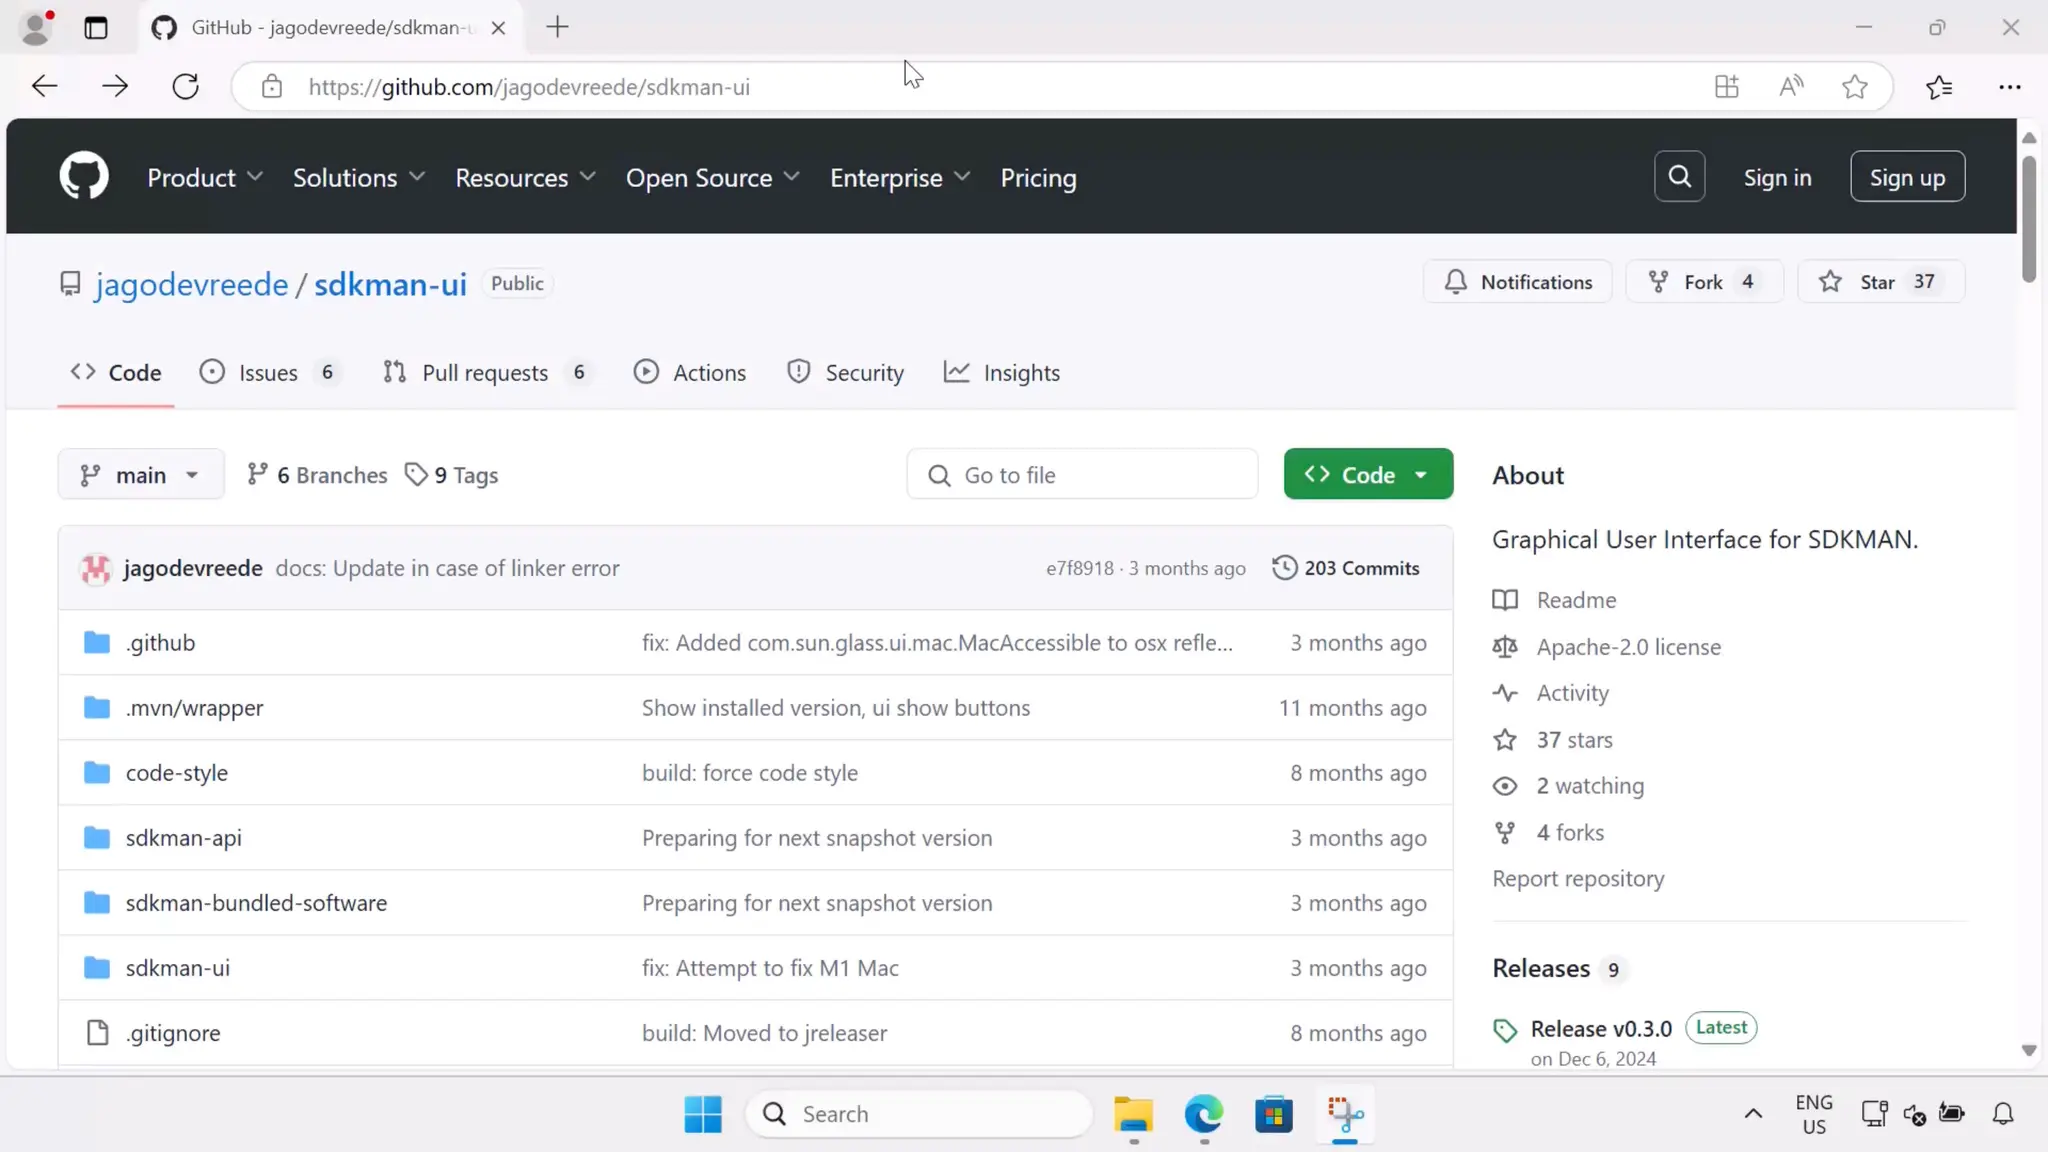Click the browser refresh button
Screen dimensions: 2048x1152
click(x=186, y=87)
